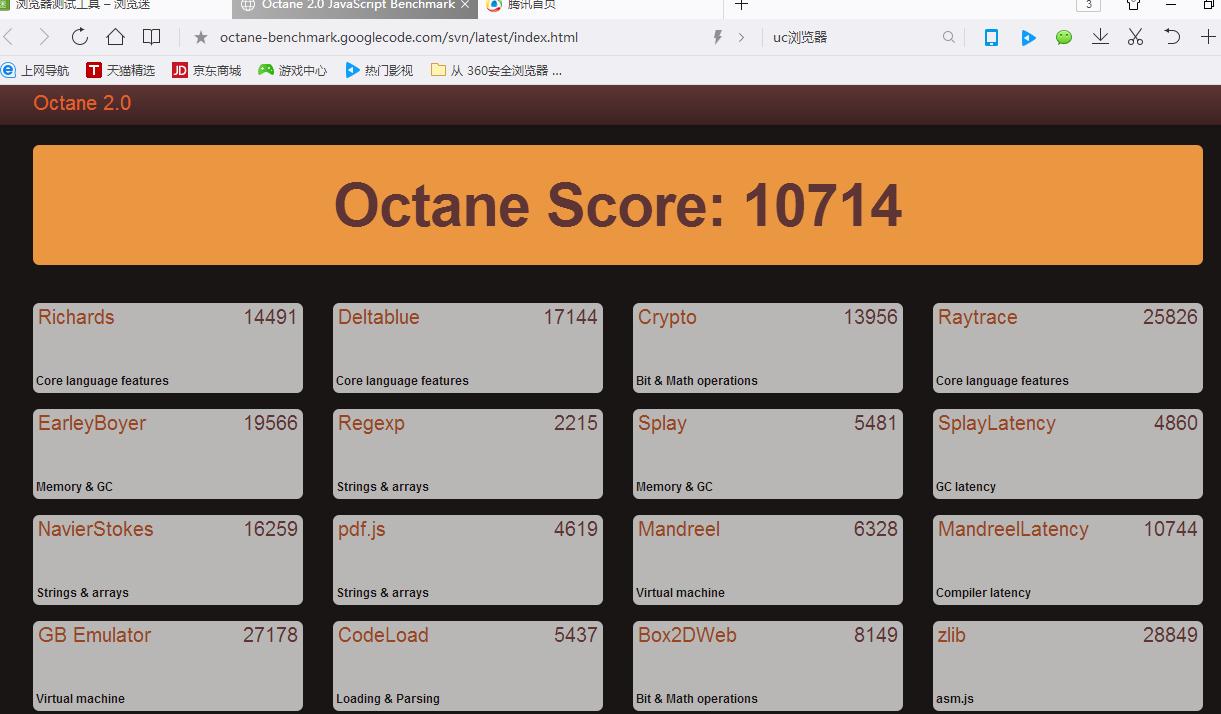This screenshot has width=1221, height=714.
Task: Expand the chevron next to lightning icon
Action: click(741, 37)
